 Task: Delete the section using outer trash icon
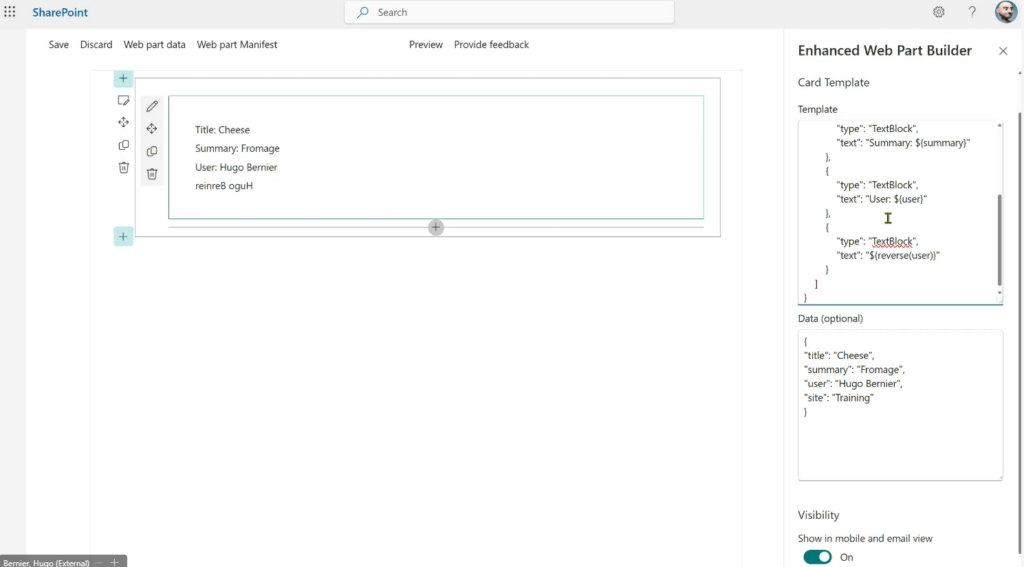[x=123, y=167]
